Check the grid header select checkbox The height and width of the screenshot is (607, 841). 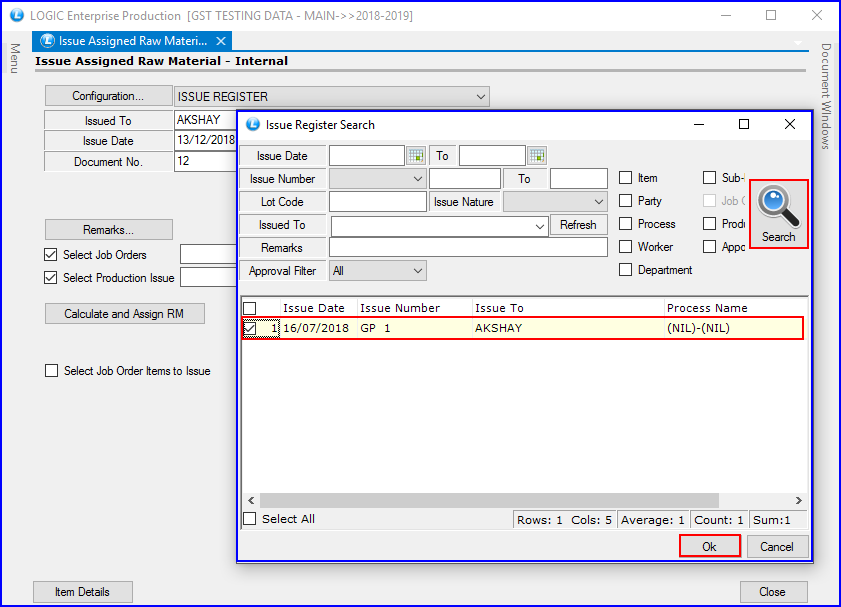[250, 308]
